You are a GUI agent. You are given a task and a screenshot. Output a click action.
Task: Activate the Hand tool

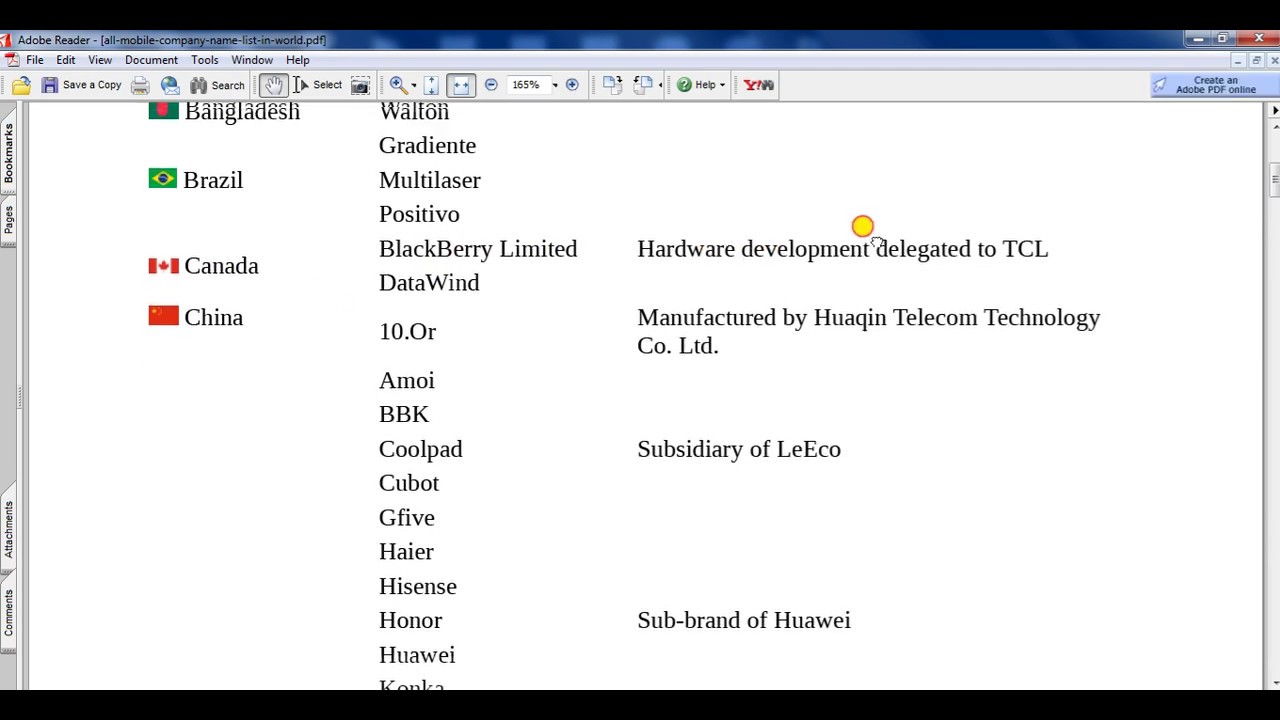[273, 85]
